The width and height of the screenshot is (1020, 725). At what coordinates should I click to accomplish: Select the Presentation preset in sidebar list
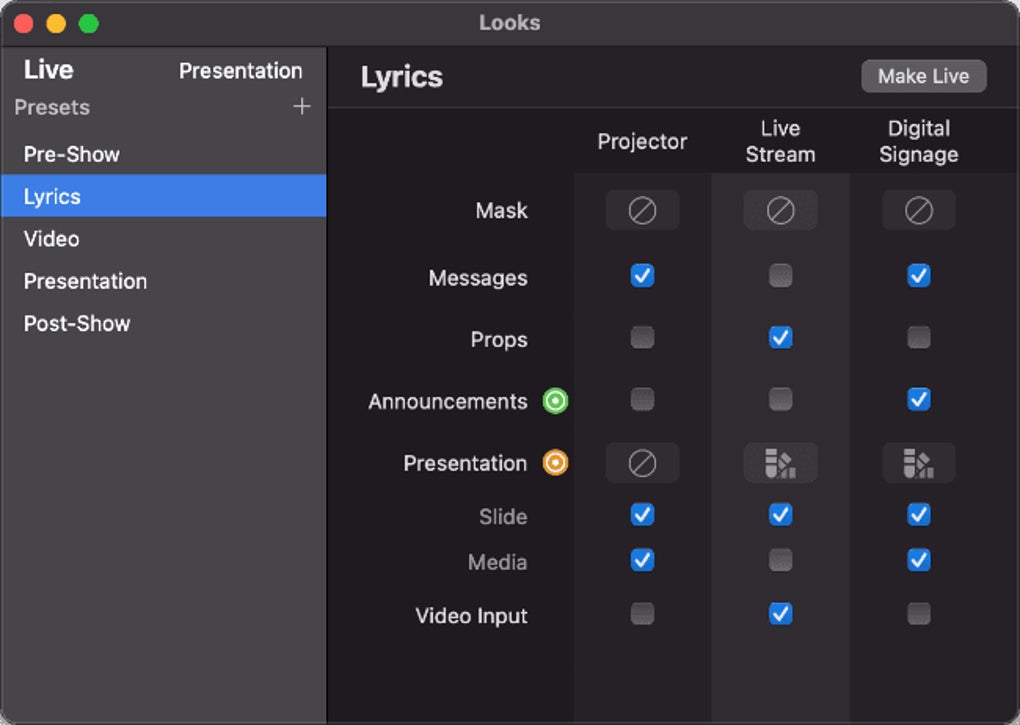point(163,281)
